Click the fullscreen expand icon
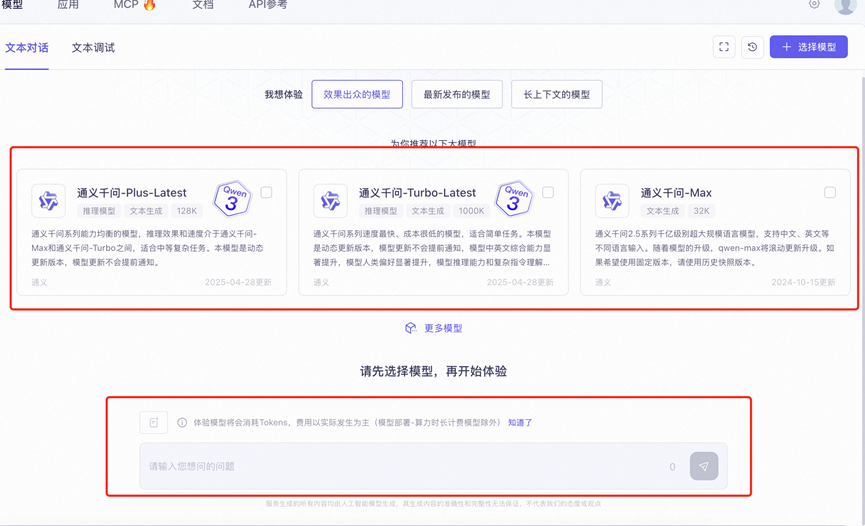This screenshot has height=526, width=865. [724, 47]
